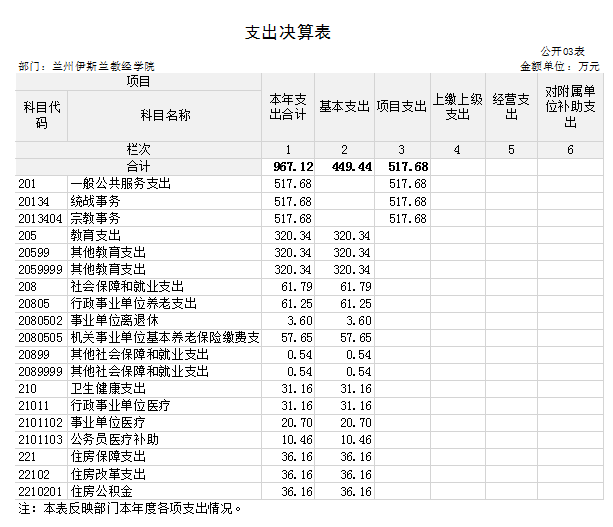This screenshot has width=613, height=527.
Task: Select the 宗教事务 row name
Action: click(95, 219)
